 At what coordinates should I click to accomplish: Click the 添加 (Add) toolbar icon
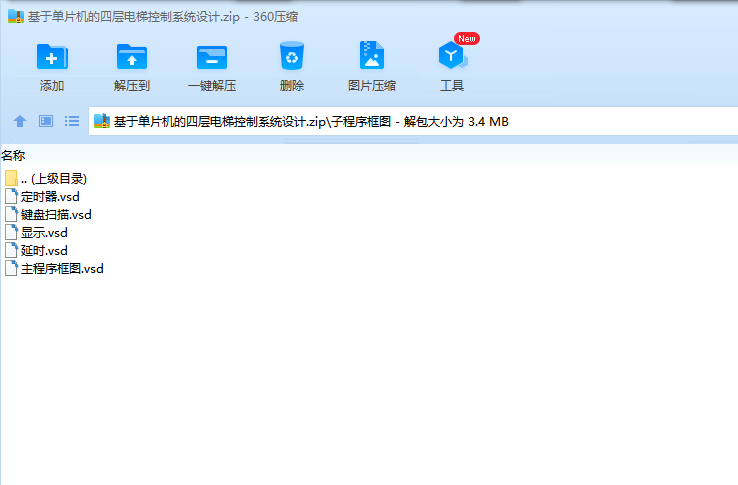point(52,57)
